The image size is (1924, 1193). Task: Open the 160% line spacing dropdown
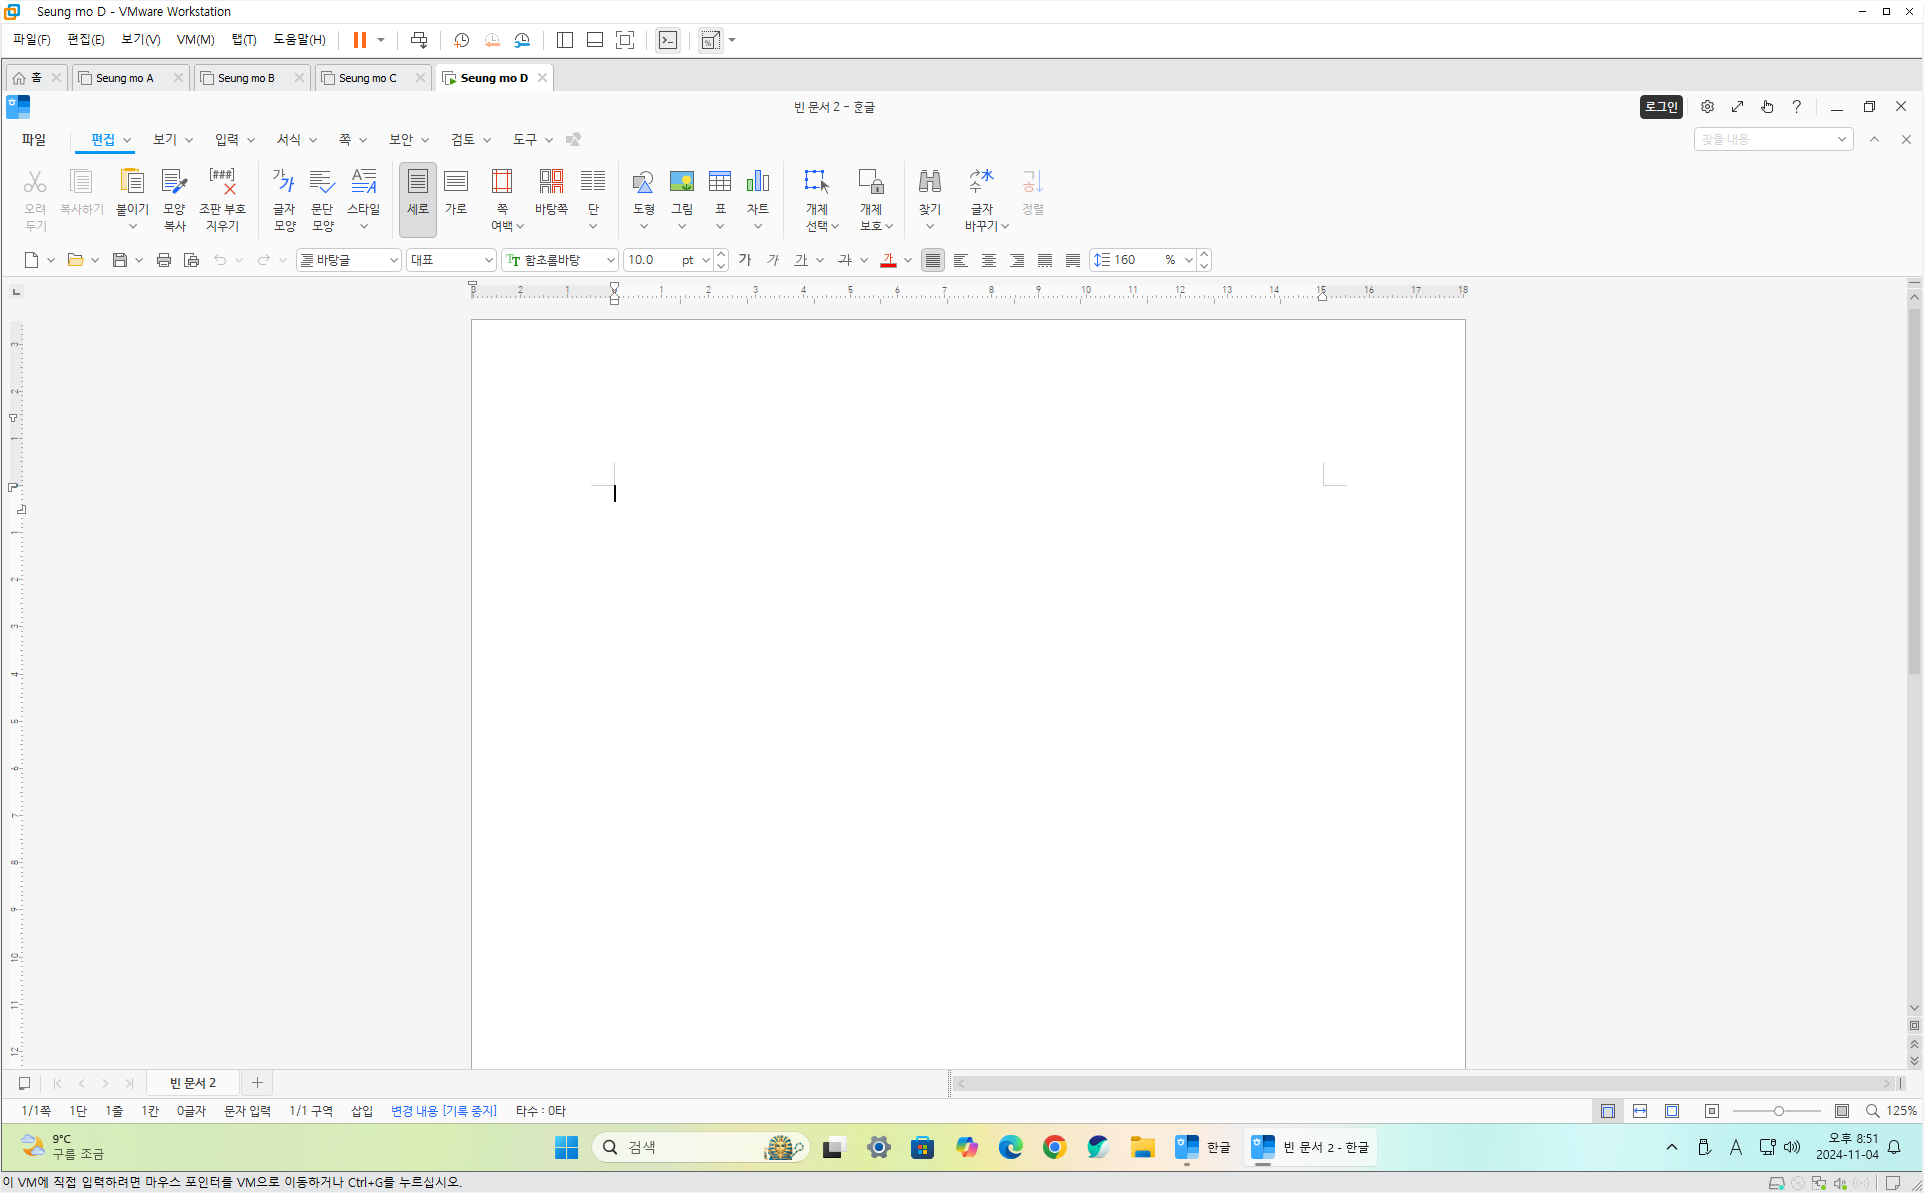[x=1188, y=260]
